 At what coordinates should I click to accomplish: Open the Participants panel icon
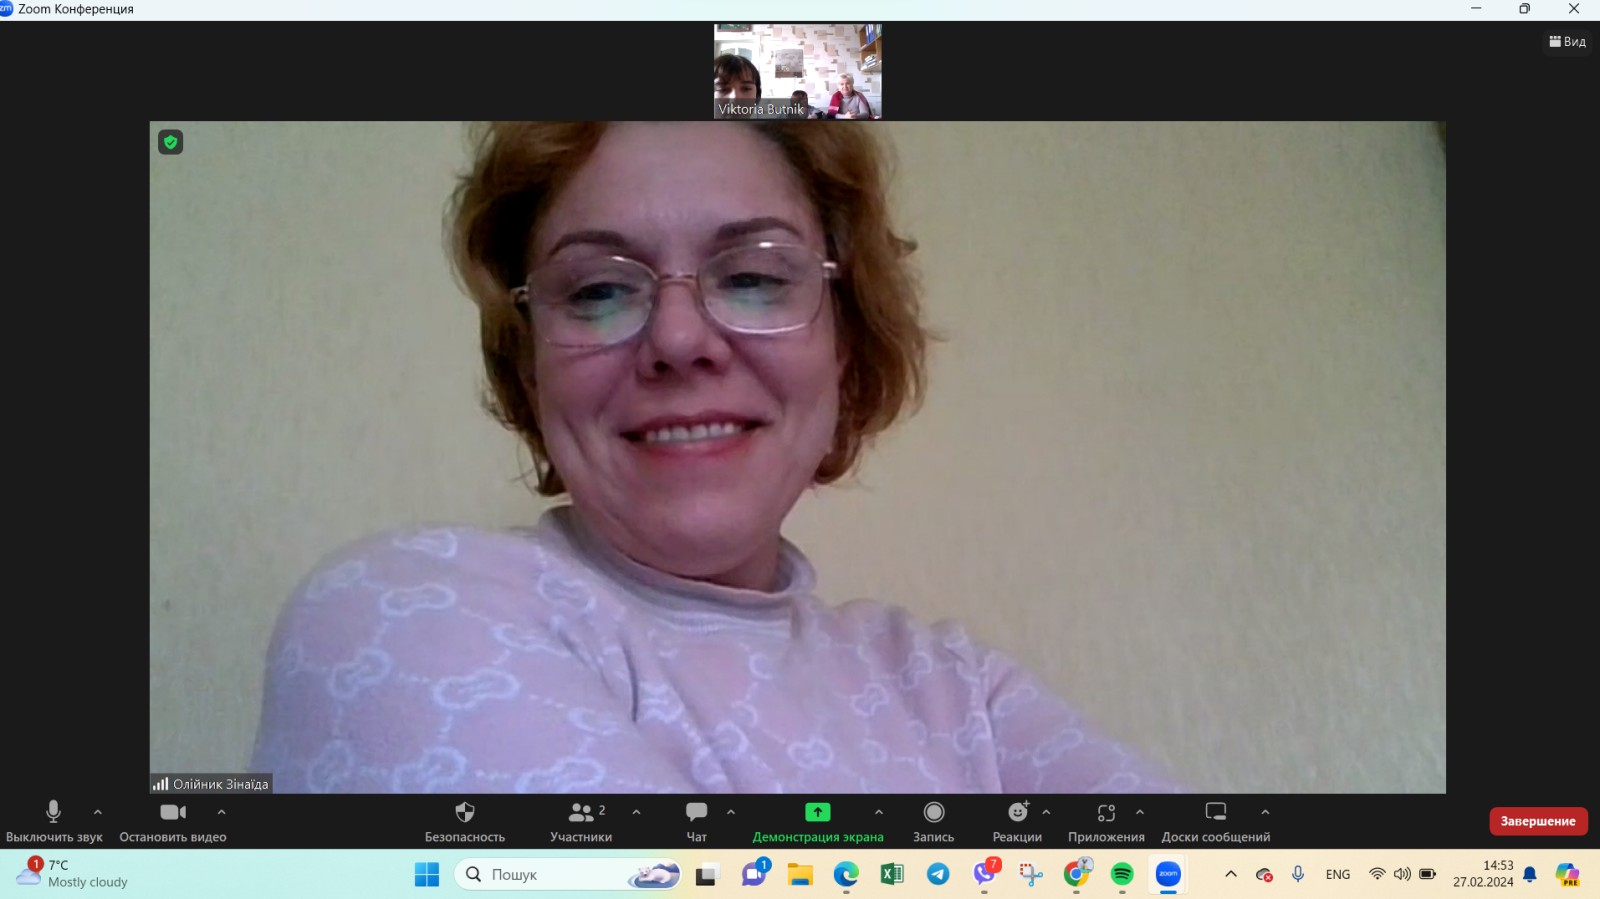click(581, 812)
